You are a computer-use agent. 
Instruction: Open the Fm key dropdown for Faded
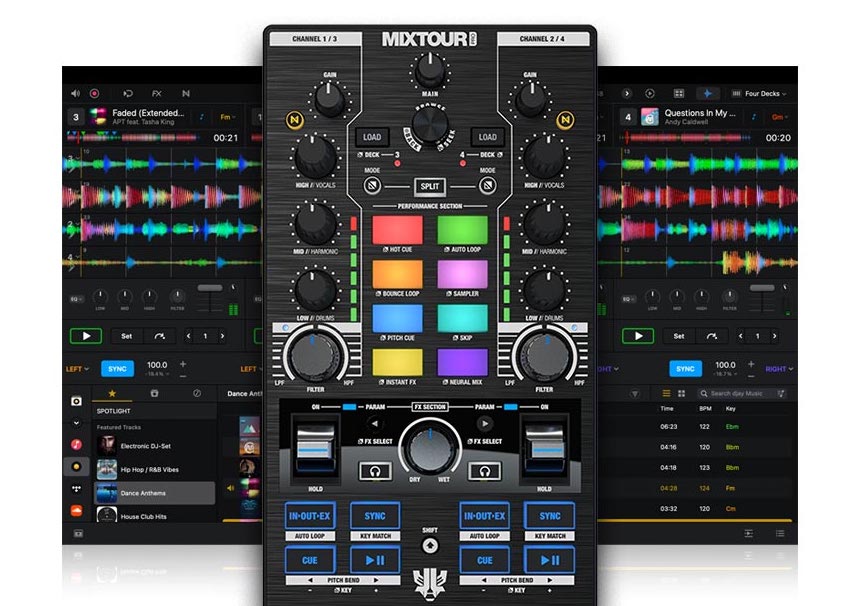coord(226,117)
